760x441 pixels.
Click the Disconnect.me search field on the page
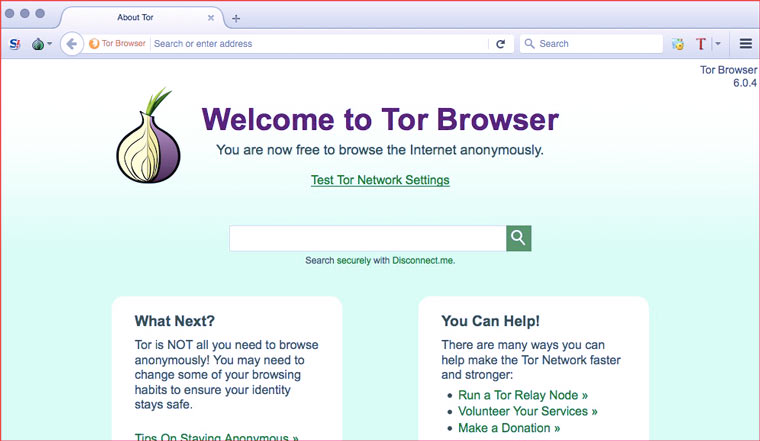(x=368, y=238)
